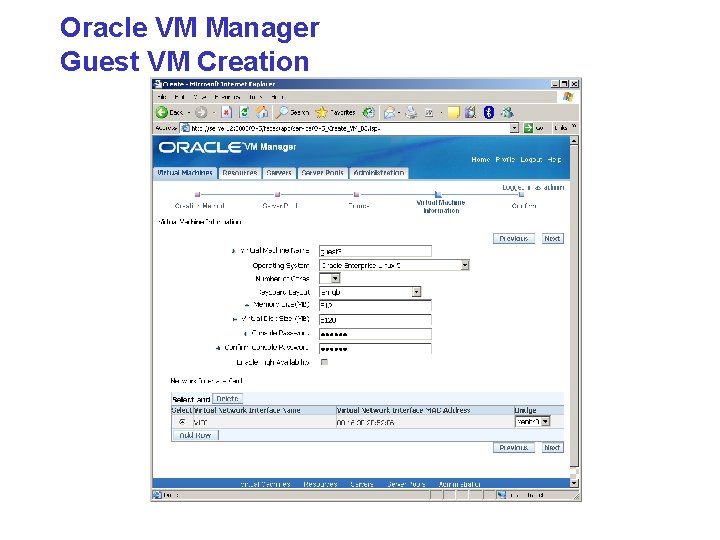
Task: Click the History globe icon
Action: point(368,112)
